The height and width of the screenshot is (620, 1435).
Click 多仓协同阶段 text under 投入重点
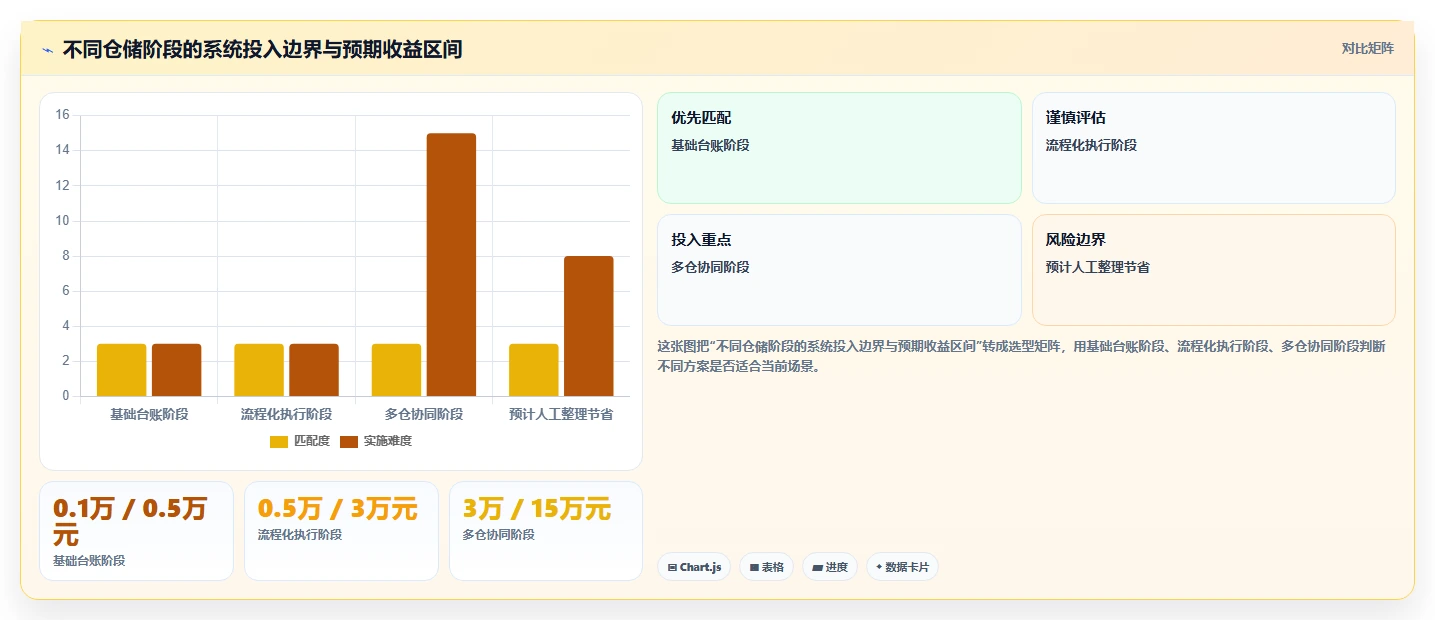click(710, 267)
